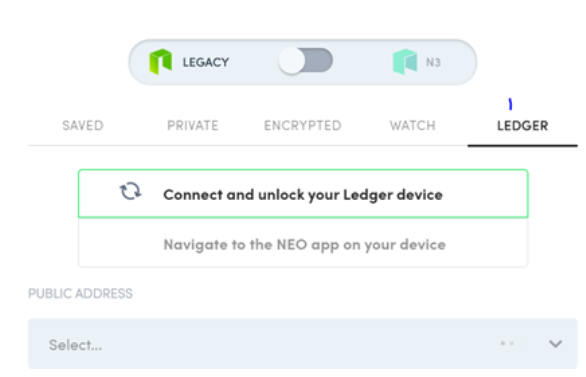The height and width of the screenshot is (377, 586).
Task: Click Connect and unlock your Ledger device
Action: tap(303, 194)
